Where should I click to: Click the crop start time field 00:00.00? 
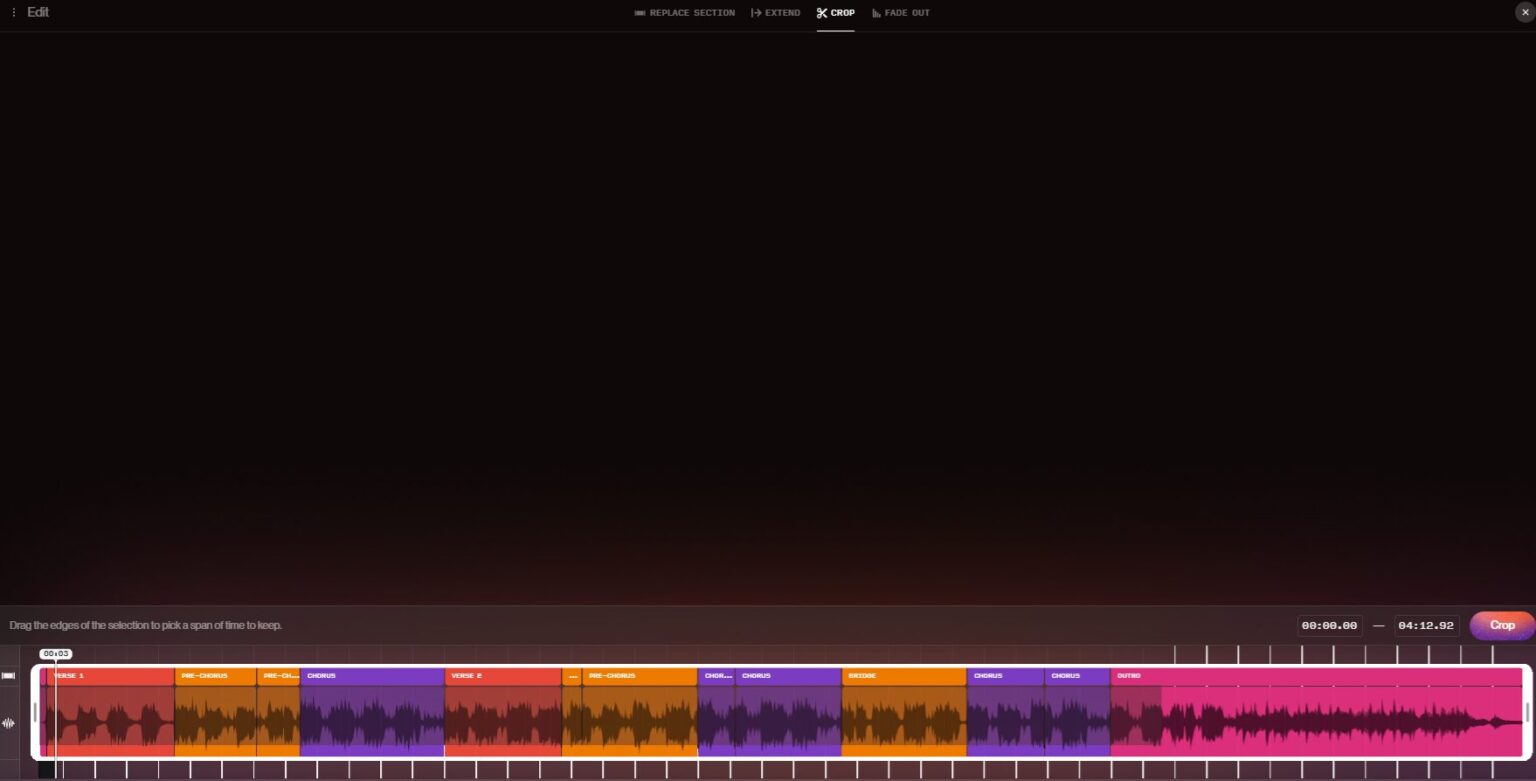(1329, 626)
